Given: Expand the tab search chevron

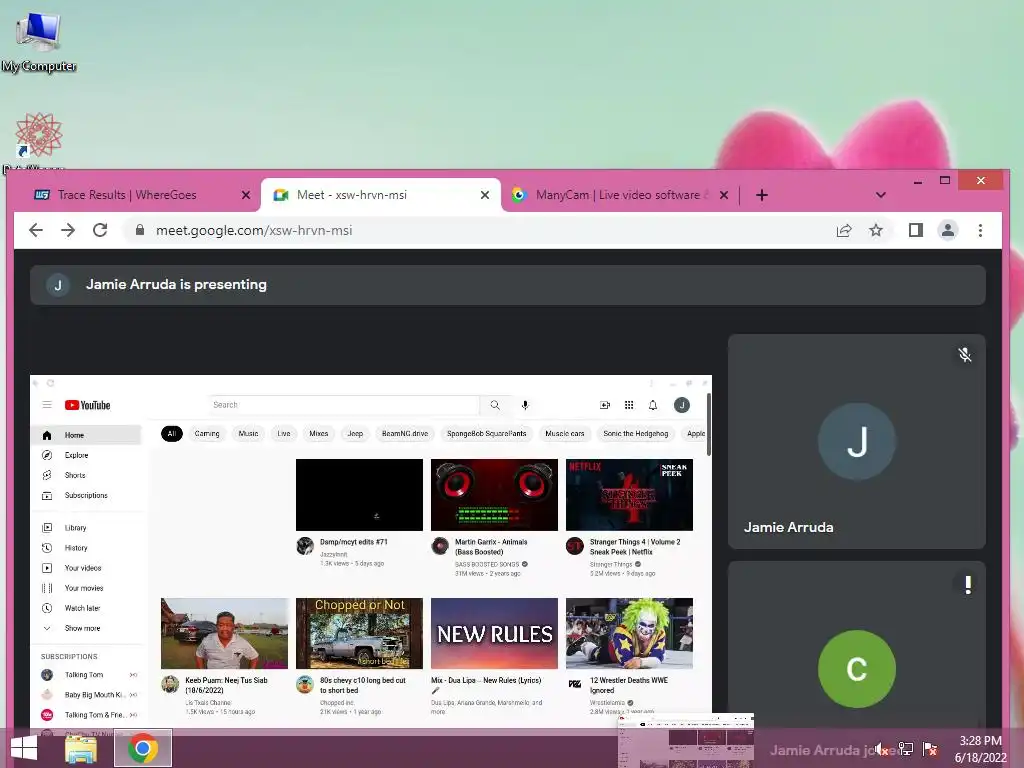Looking at the screenshot, I should point(880,195).
